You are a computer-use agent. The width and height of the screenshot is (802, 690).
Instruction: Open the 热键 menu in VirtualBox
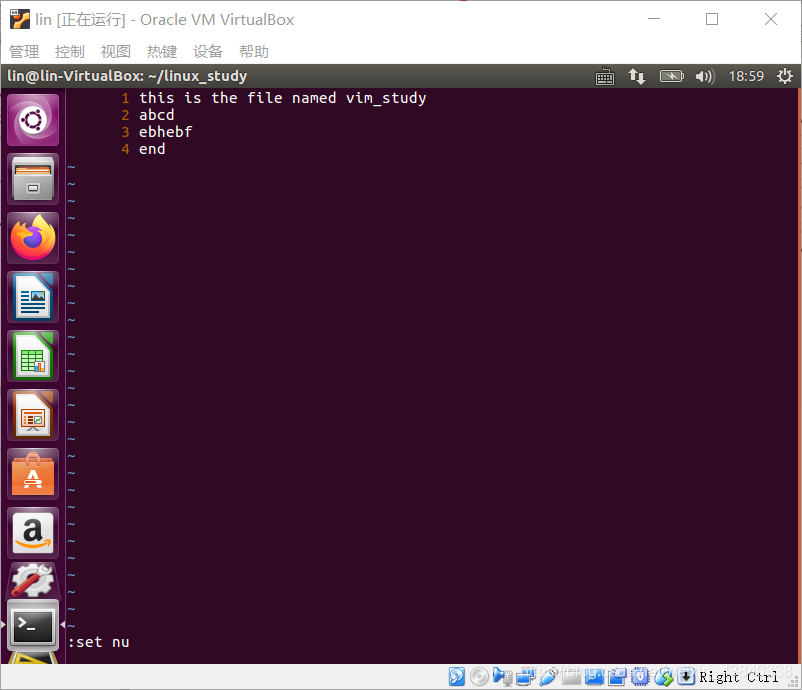pyautogui.click(x=161, y=51)
